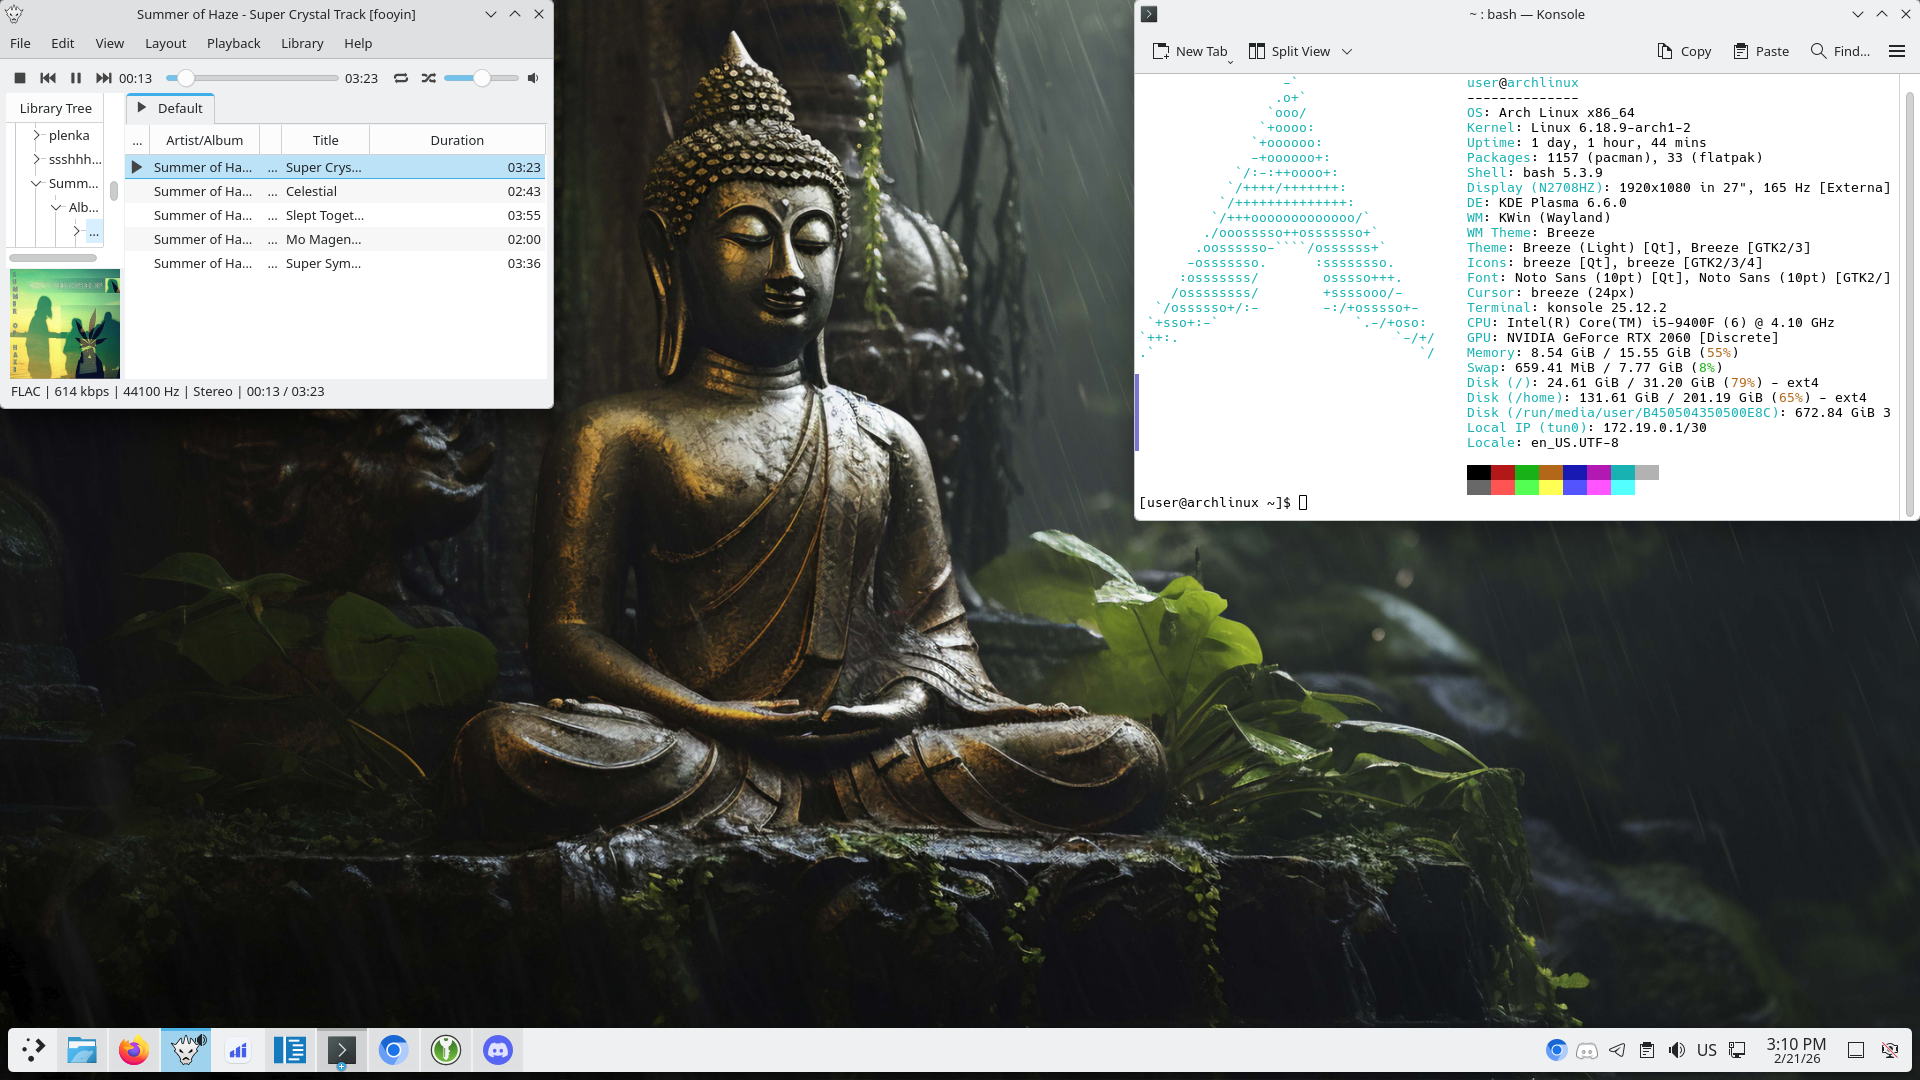Expand the plenka library tree item
Image resolution: width=1920 pixels, height=1080 pixels.
coord(36,135)
